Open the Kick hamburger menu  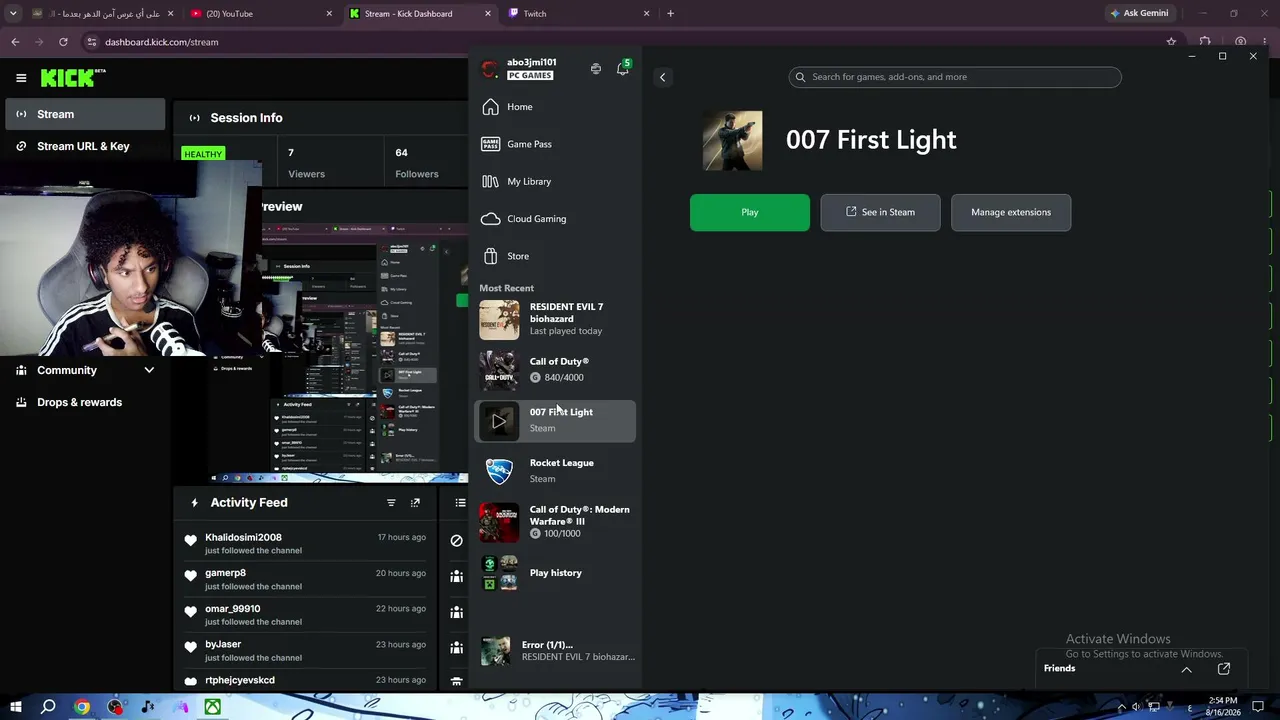click(21, 78)
